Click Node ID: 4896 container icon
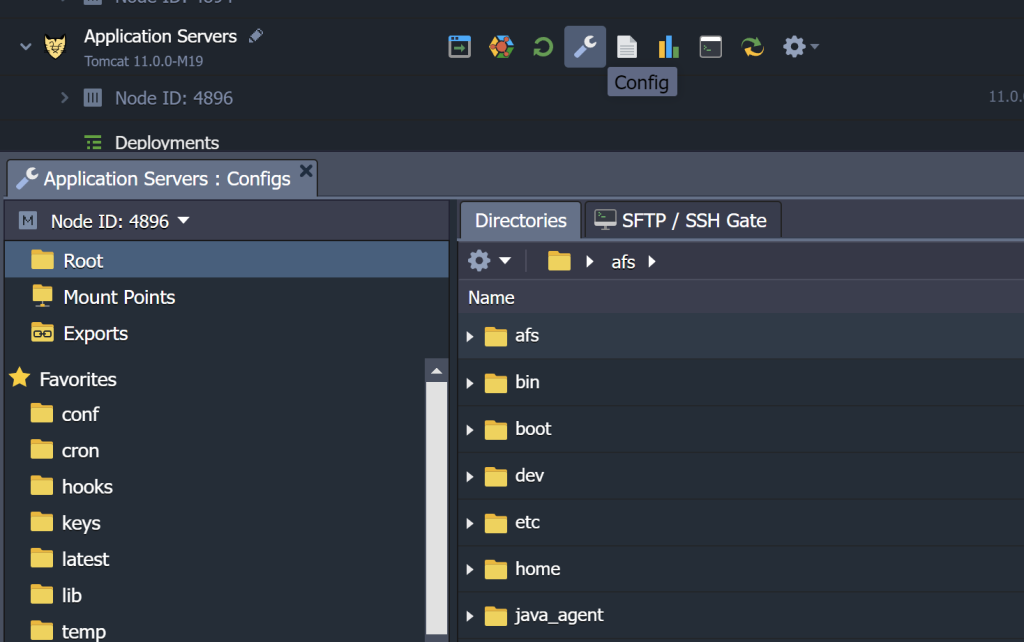Screen dimensions: 1024x642 [93, 98]
